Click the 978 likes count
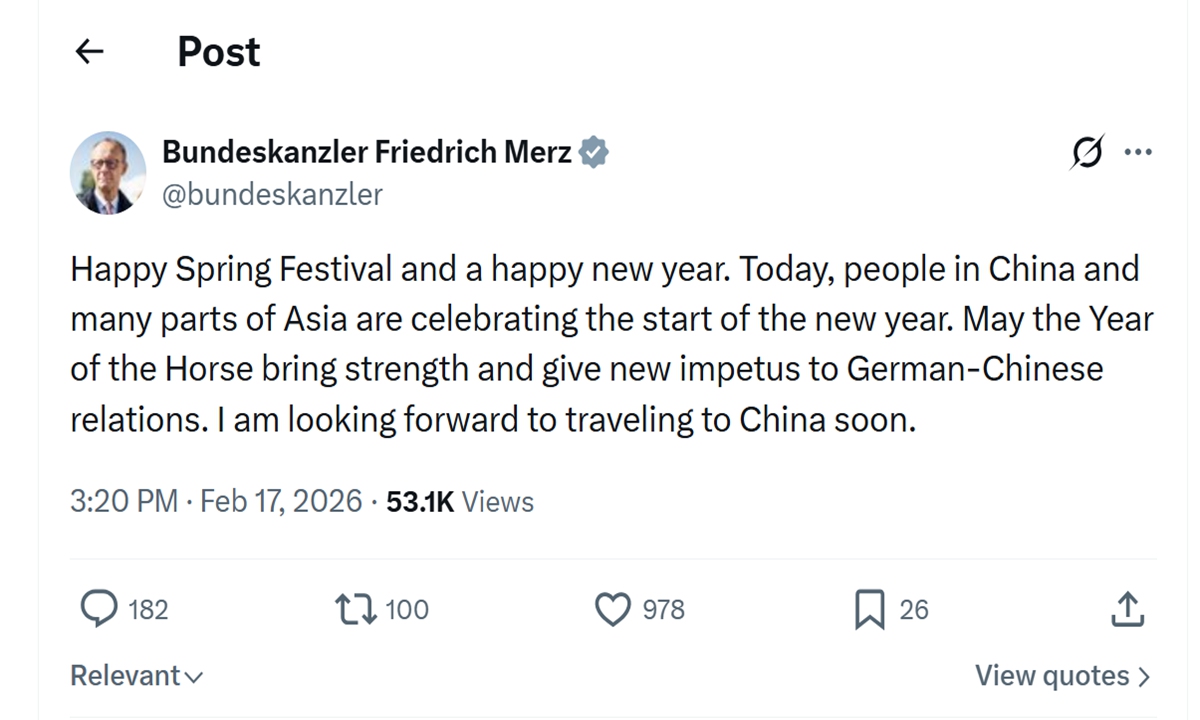 [x=665, y=608]
